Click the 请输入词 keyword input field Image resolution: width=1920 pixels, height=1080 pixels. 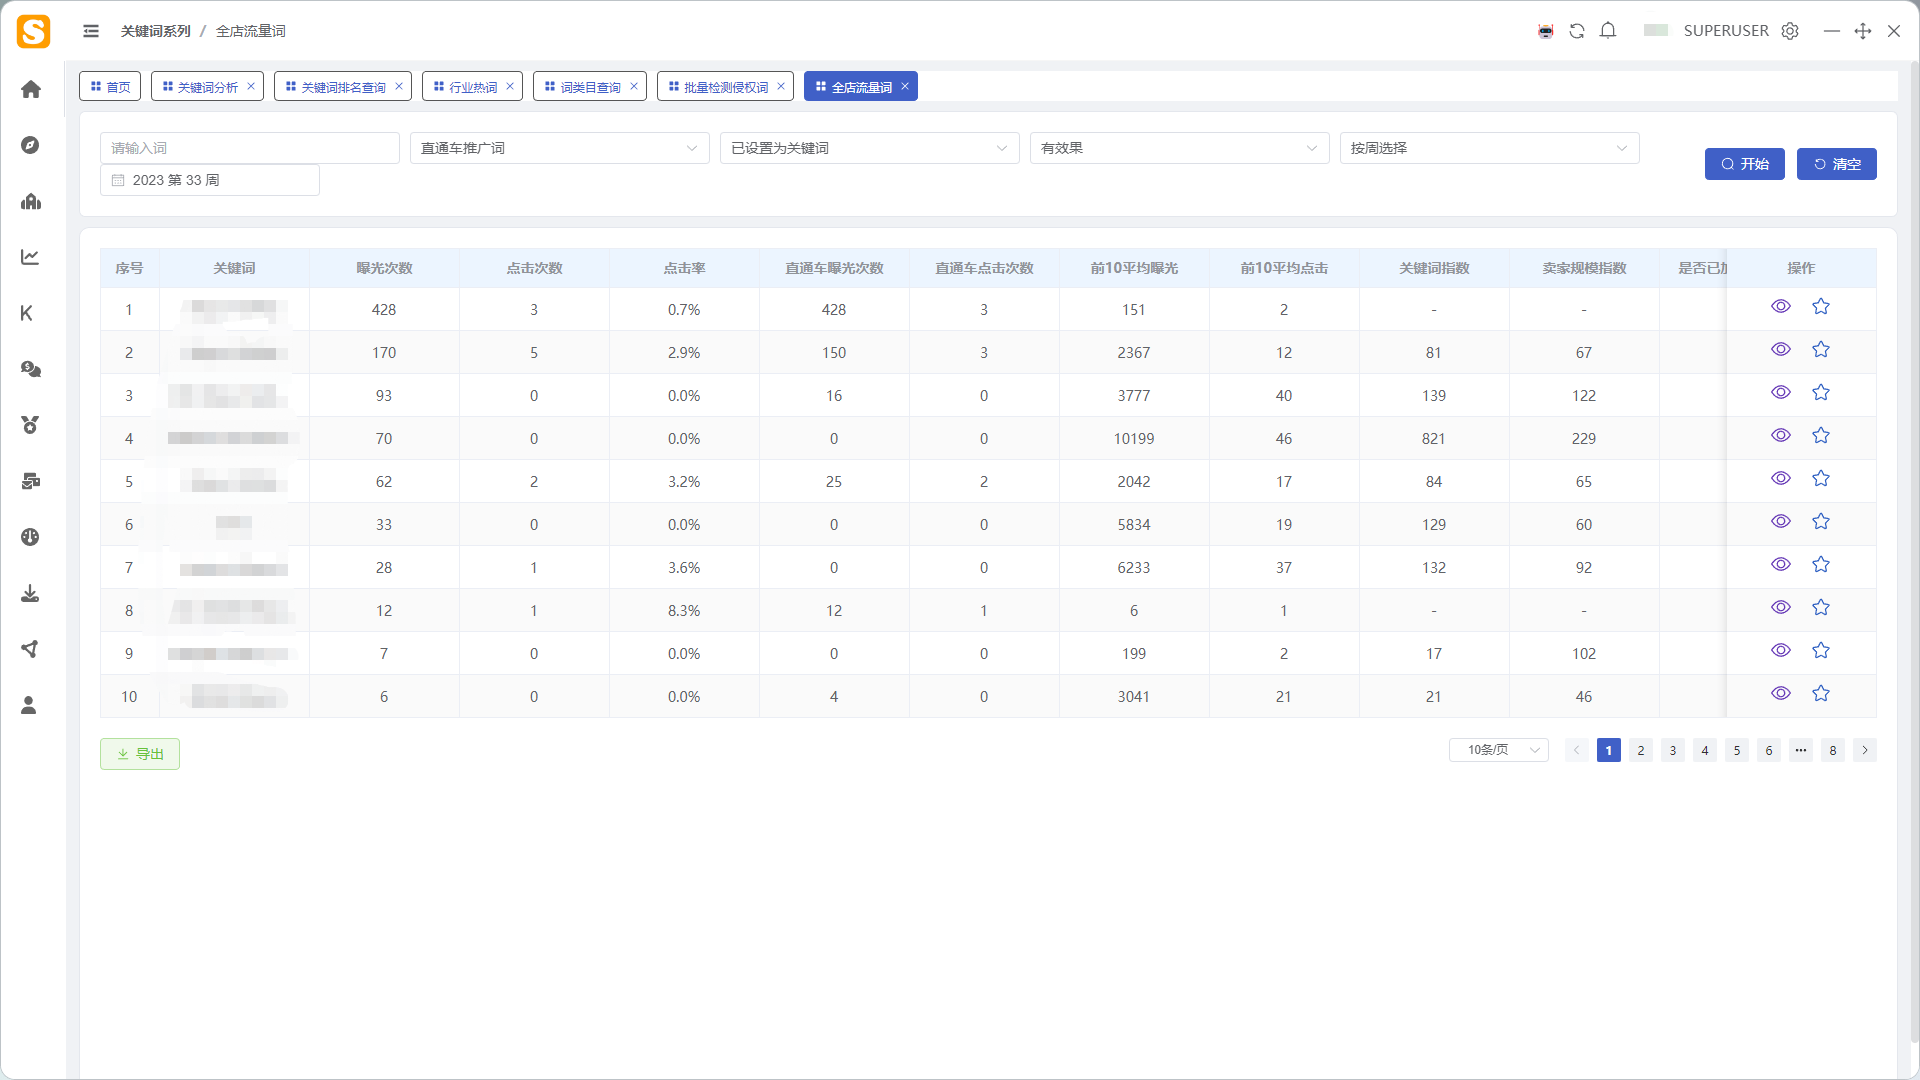250,148
